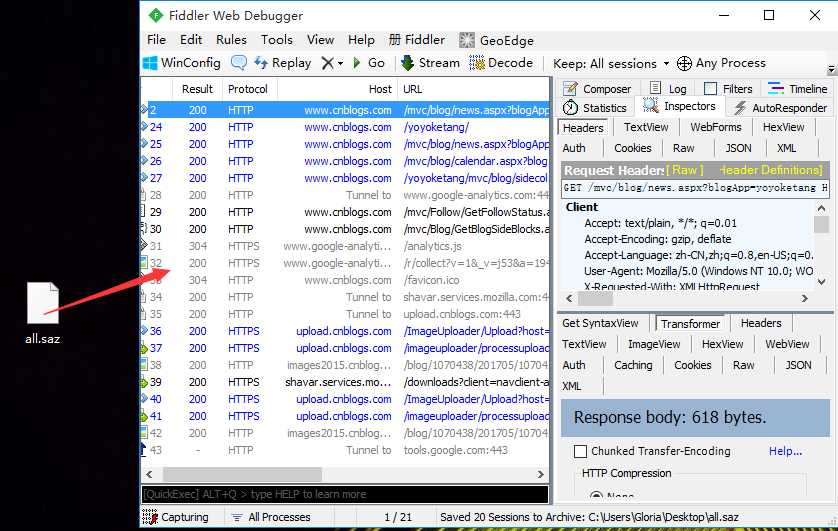Click the Any Process target icon
Screen dimensions: 838x531
coord(684,63)
